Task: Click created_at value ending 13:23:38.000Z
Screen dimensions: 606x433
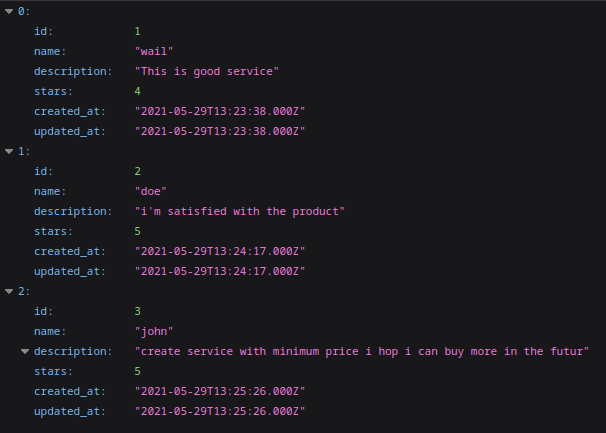Action: click(x=219, y=111)
